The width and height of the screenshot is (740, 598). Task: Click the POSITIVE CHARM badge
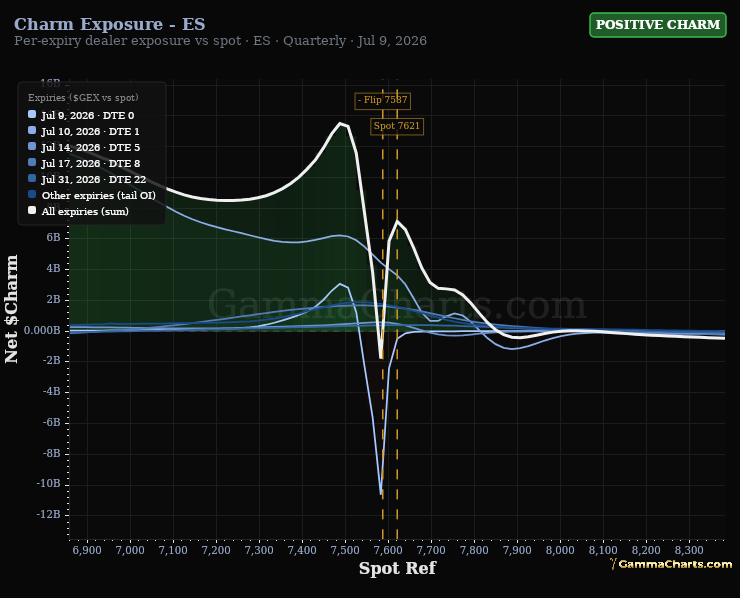pyautogui.click(x=657, y=25)
